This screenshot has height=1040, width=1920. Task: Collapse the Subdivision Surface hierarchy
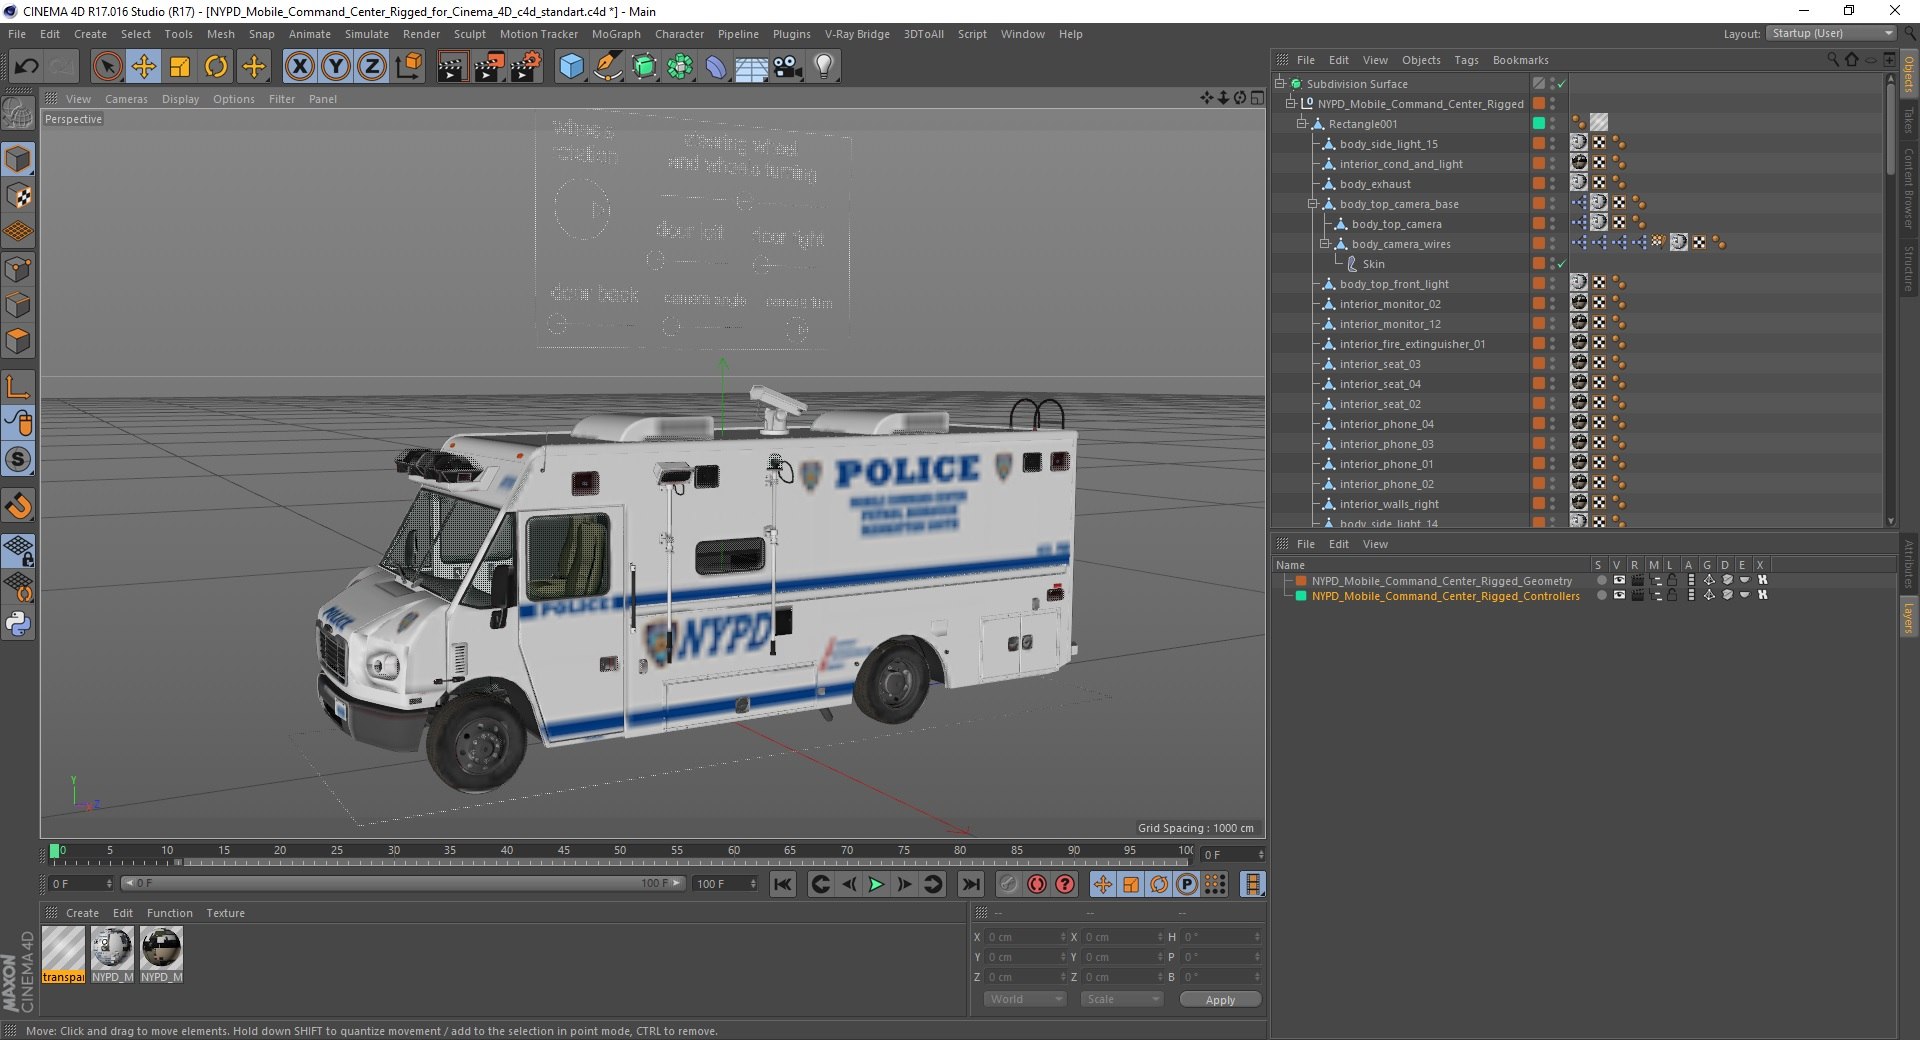click(1279, 84)
